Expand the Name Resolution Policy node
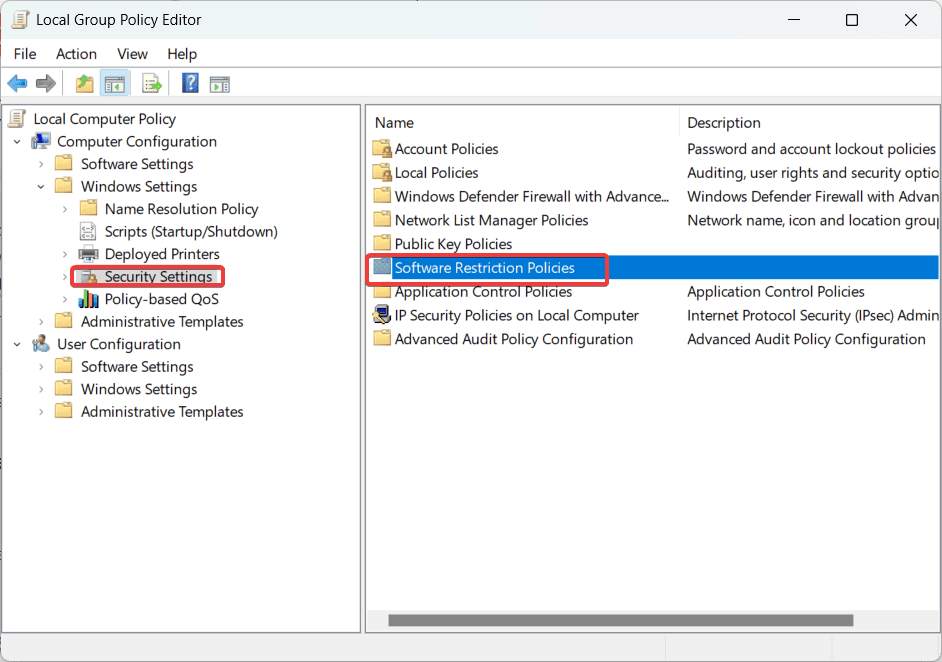The height and width of the screenshot is (662, 942). click(x=65, y=209)
